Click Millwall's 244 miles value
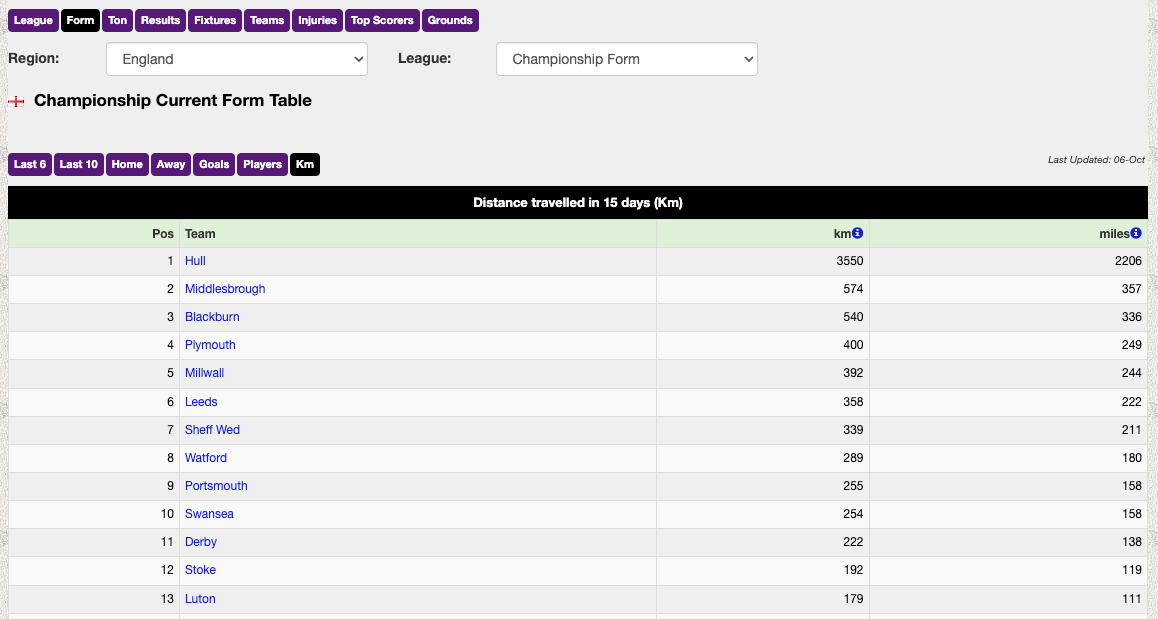The height and width of the screenshot is (619, 1158). click(x=1131, y=373)
